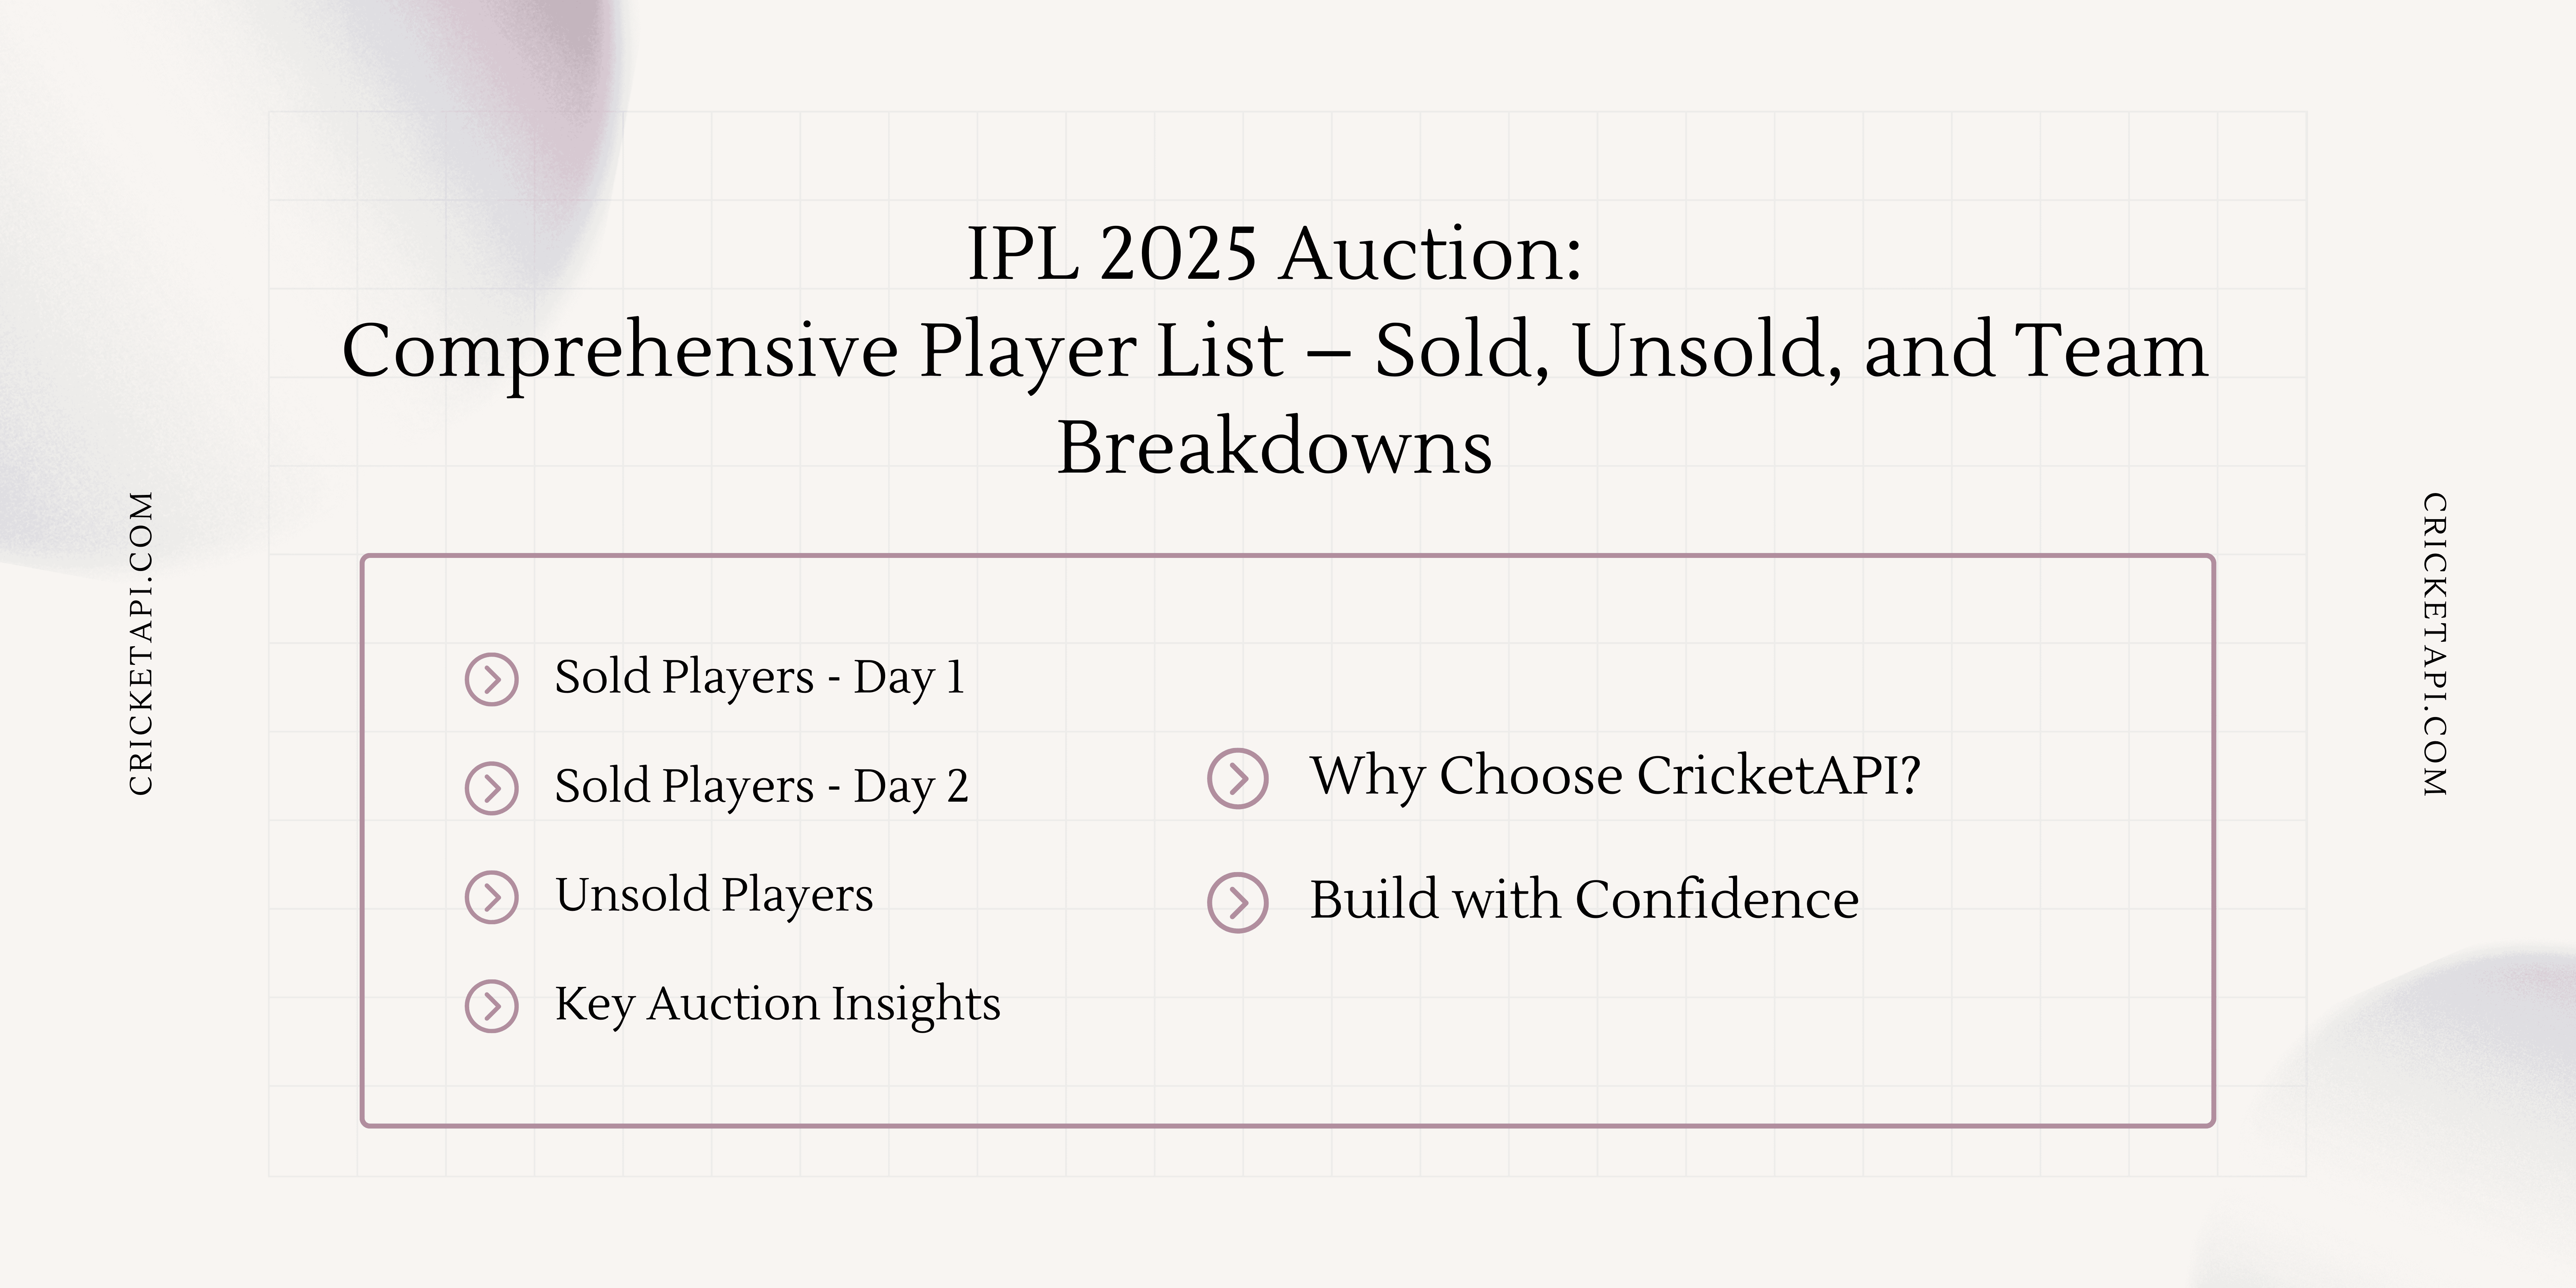Open the Sold Players - Day 1 section
This screenshot has width=2576, height=1288.
point(759,678)
